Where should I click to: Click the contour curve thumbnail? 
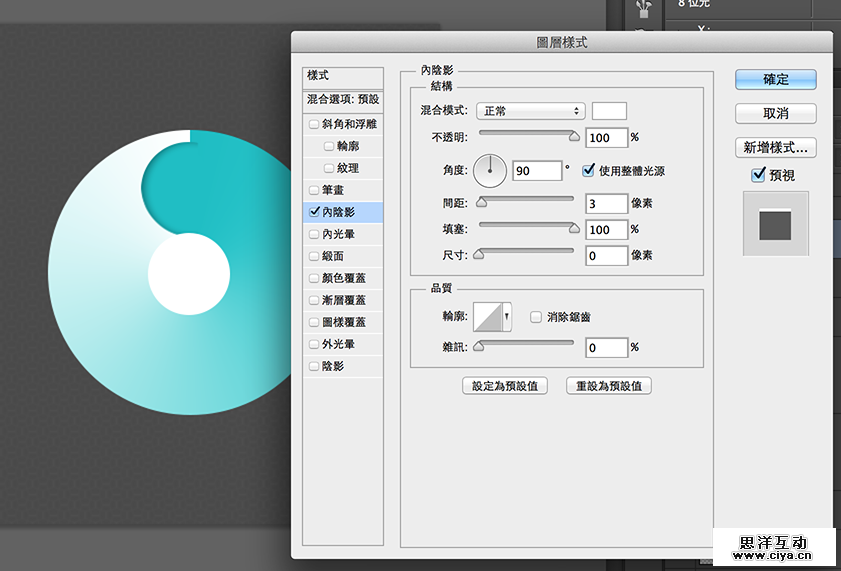coord(488,317)
